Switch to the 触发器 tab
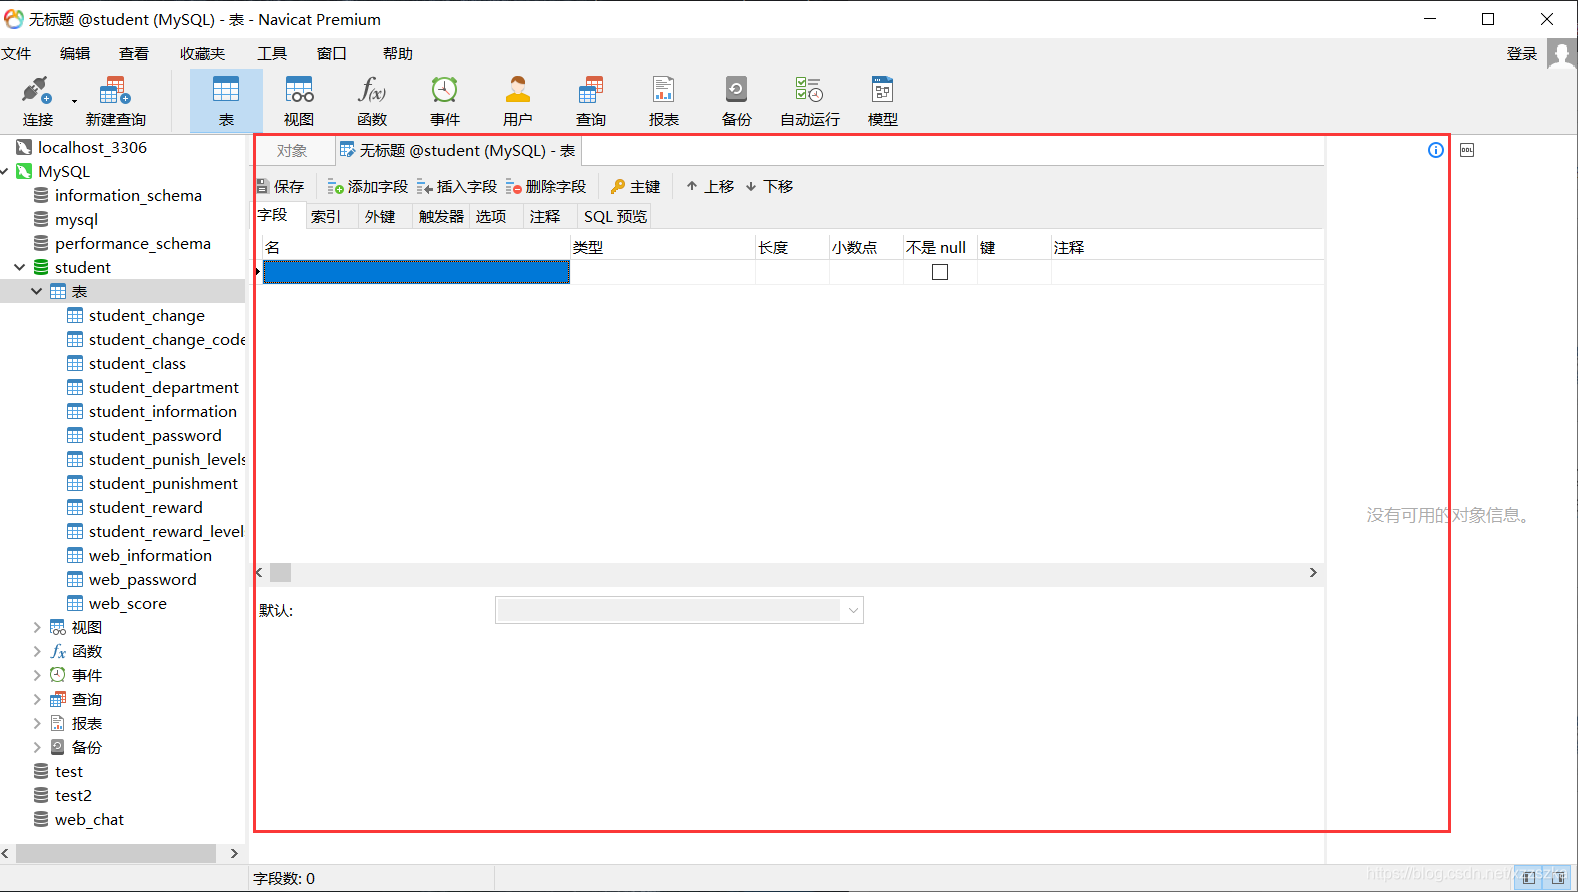Screen dimensions: 1578x892 [441, 216]
